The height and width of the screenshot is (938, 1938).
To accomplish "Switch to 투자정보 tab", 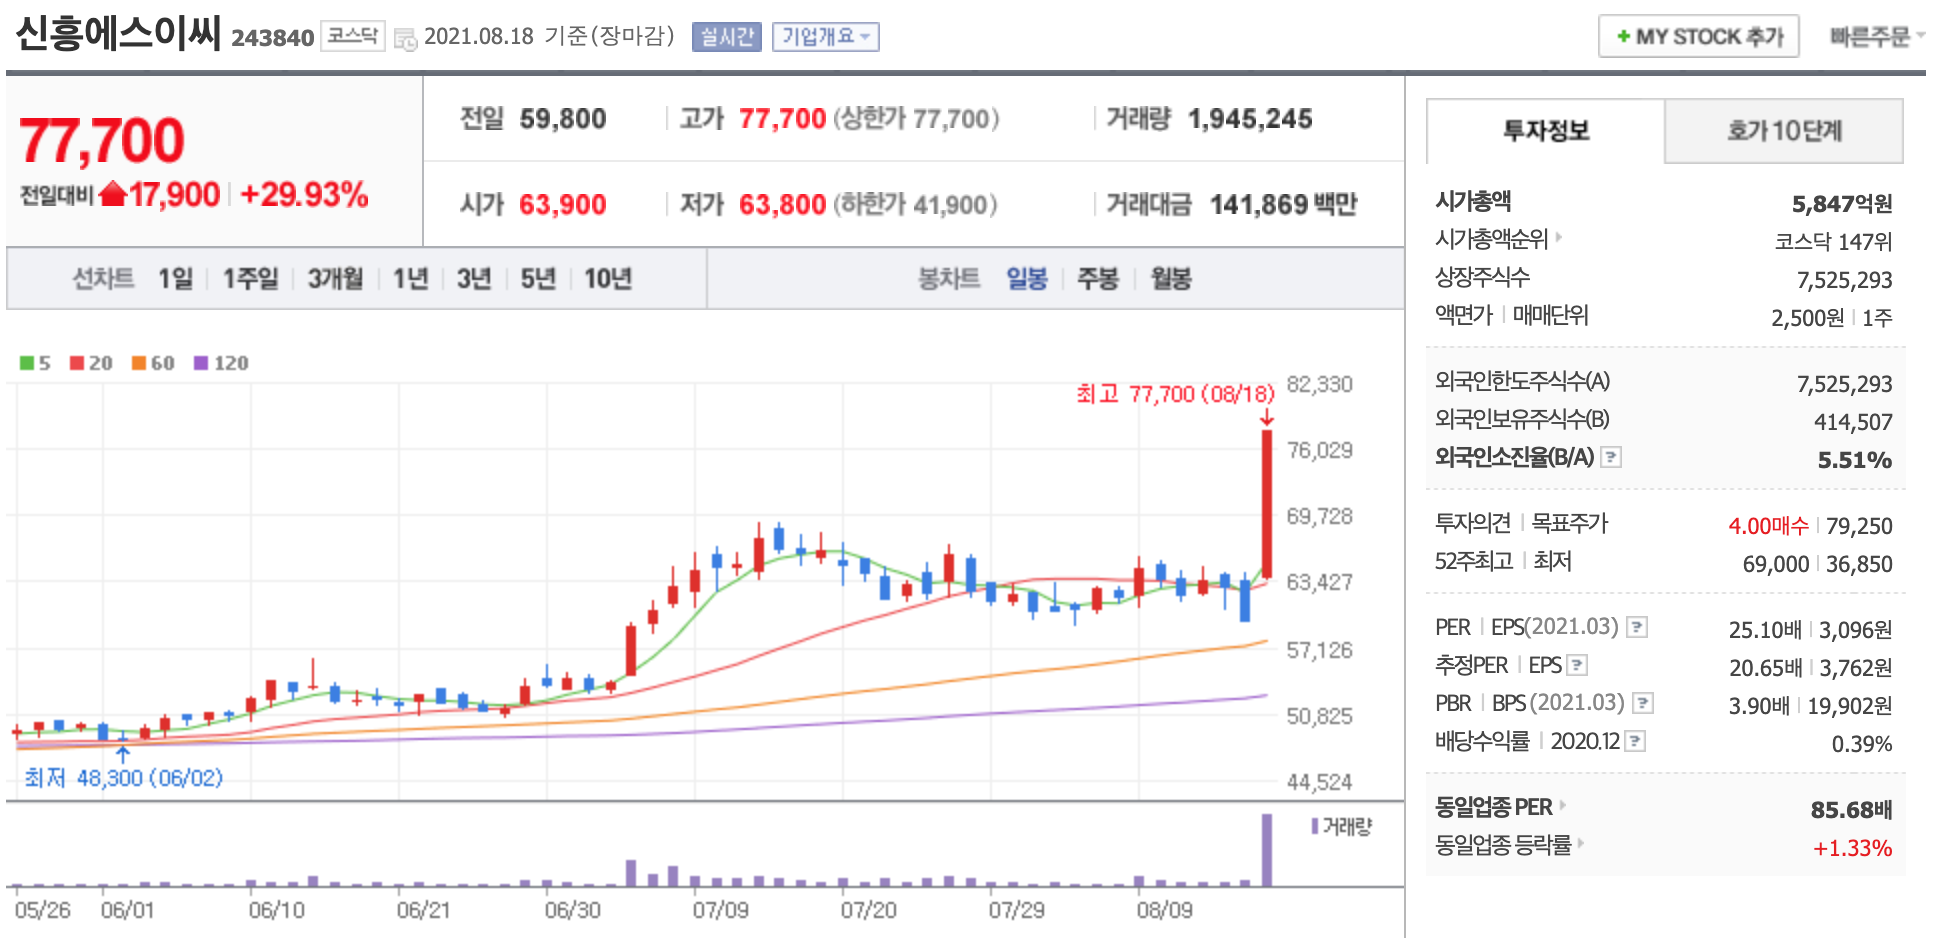I will pos(1546,131).
